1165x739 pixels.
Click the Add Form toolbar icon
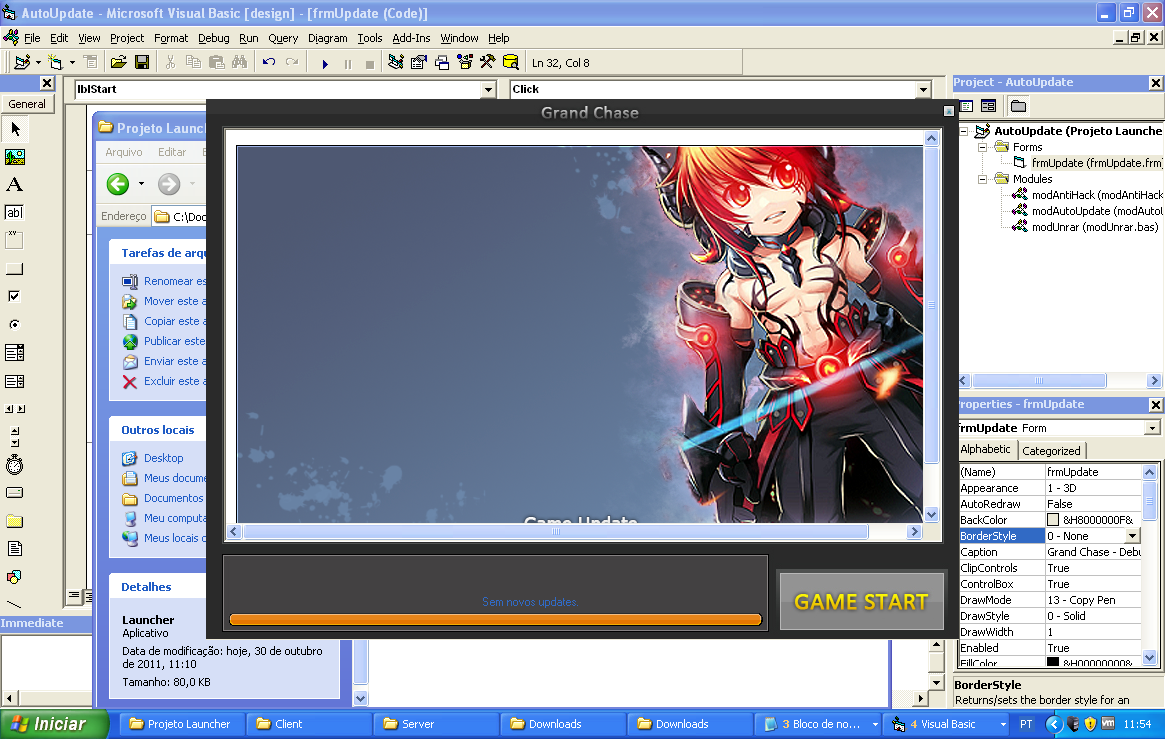[x=55, y=62]
